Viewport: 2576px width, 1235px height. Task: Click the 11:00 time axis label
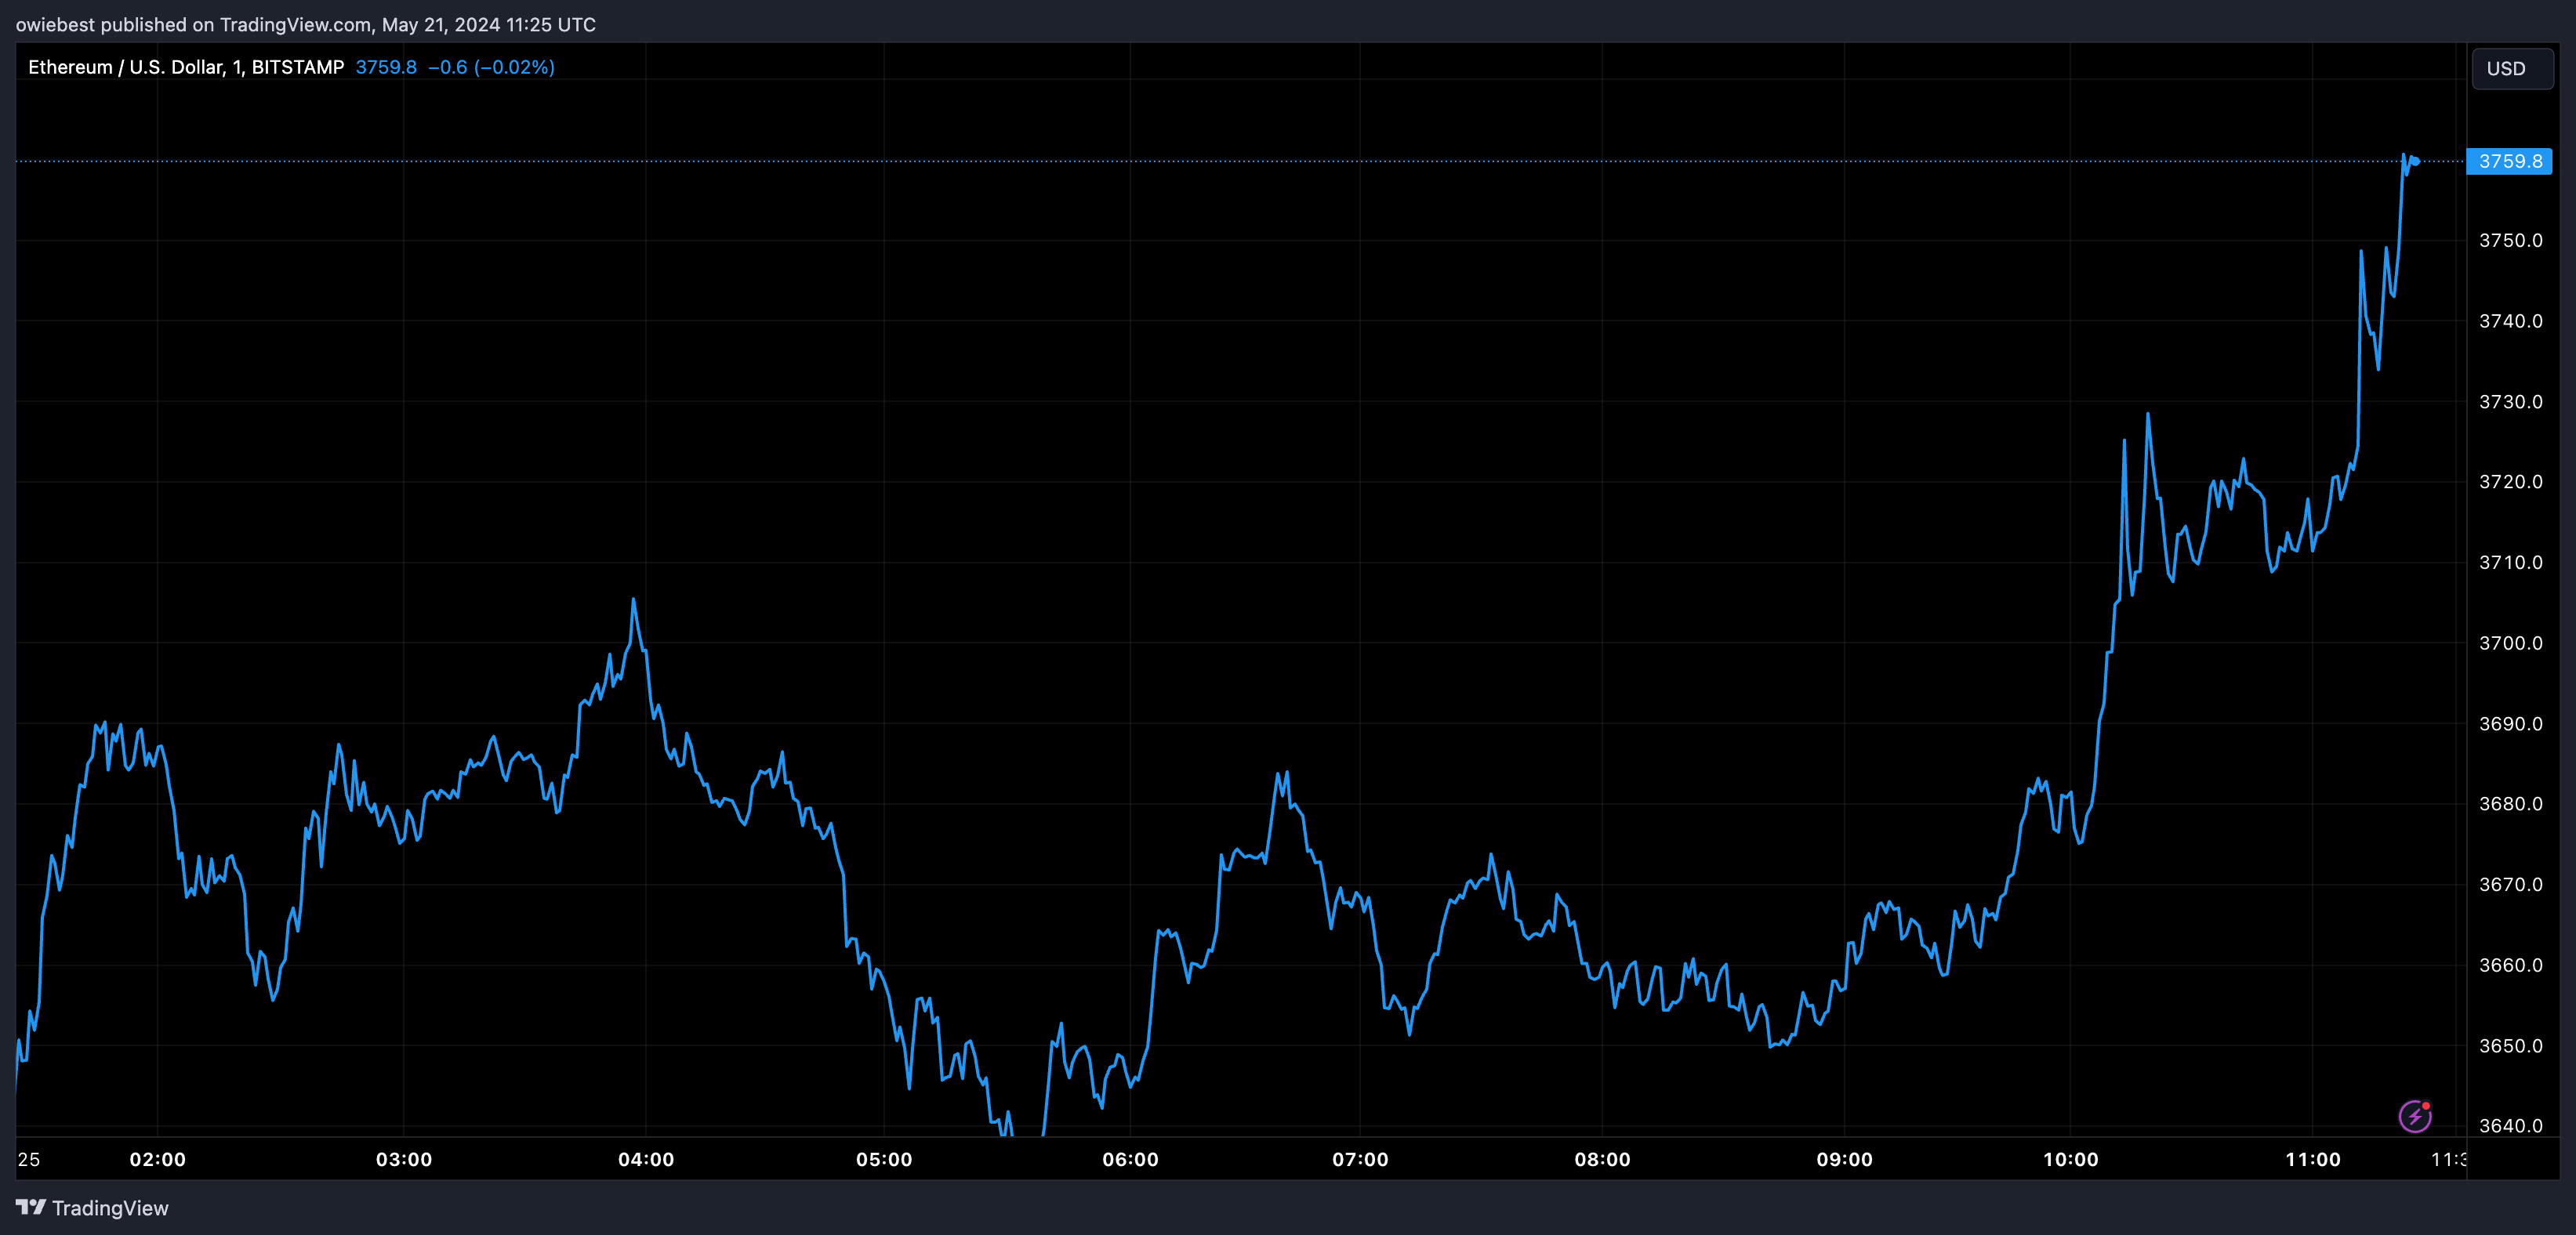[x=2312, y=1160]
